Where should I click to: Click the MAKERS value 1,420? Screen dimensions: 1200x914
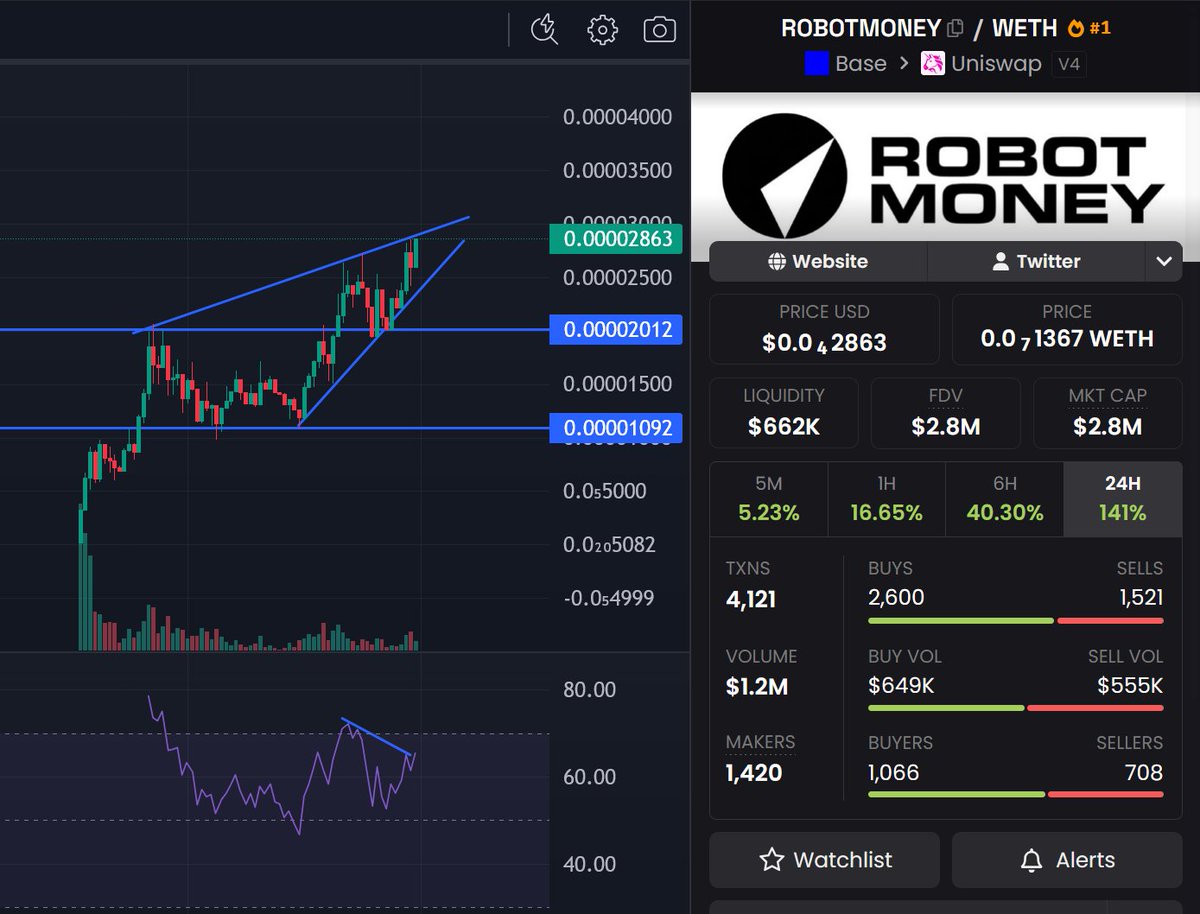click(754, 773)
